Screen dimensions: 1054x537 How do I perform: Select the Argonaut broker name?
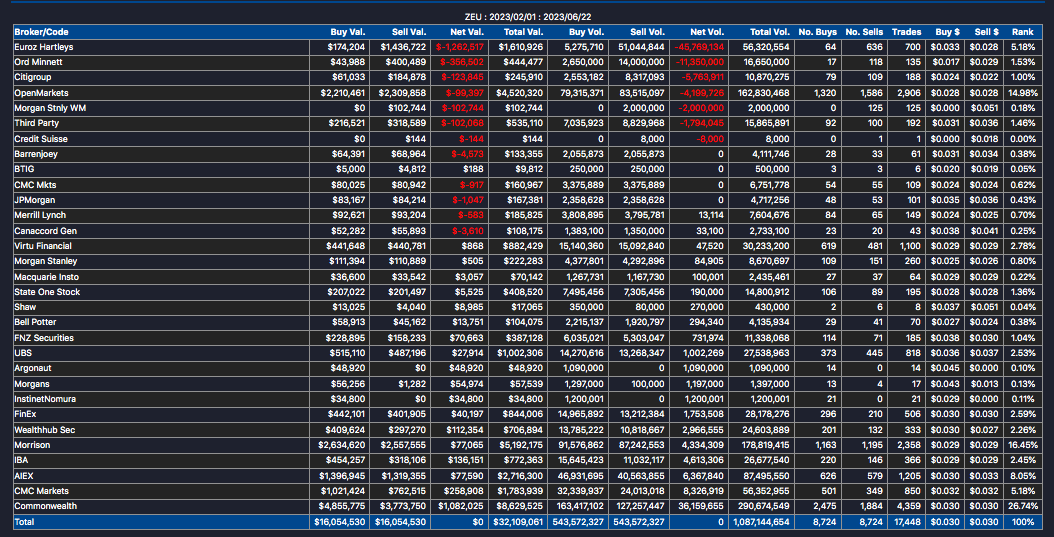tap(32, 368)
